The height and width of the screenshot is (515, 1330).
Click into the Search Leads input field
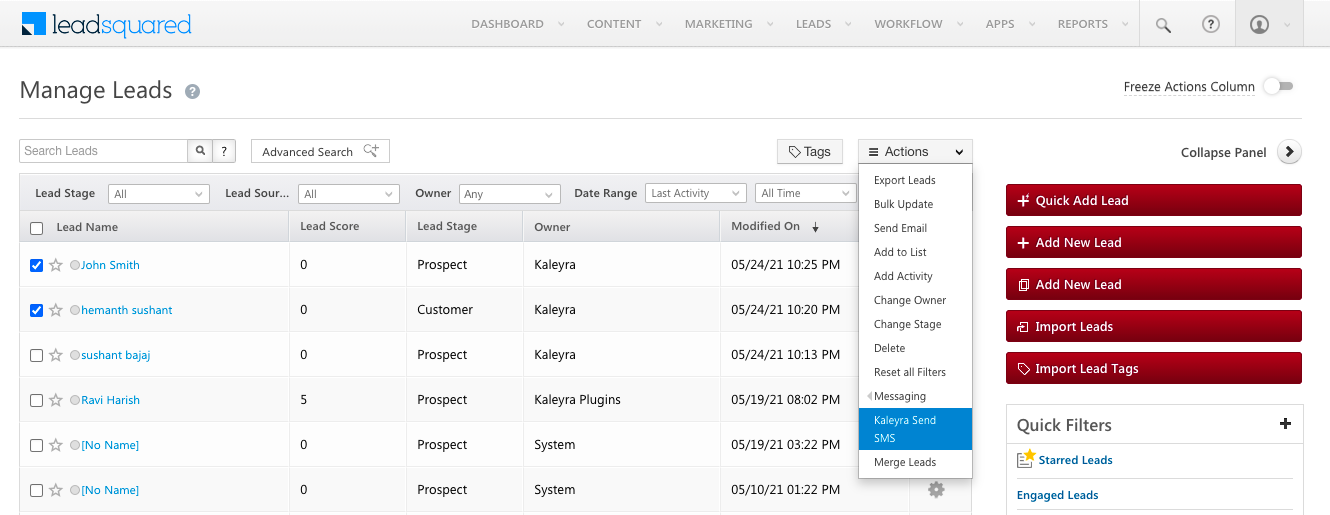coord(103,151)
